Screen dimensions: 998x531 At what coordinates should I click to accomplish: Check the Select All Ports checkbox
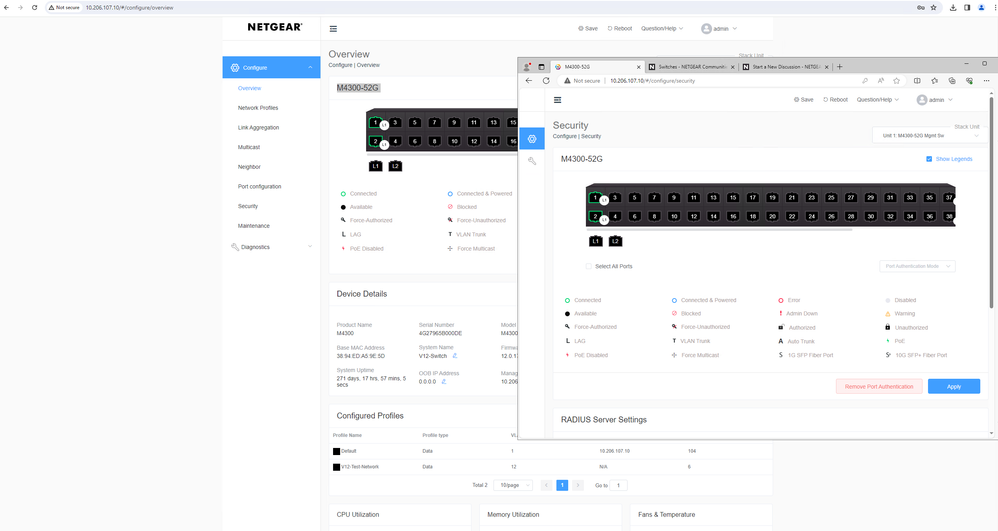589,266
